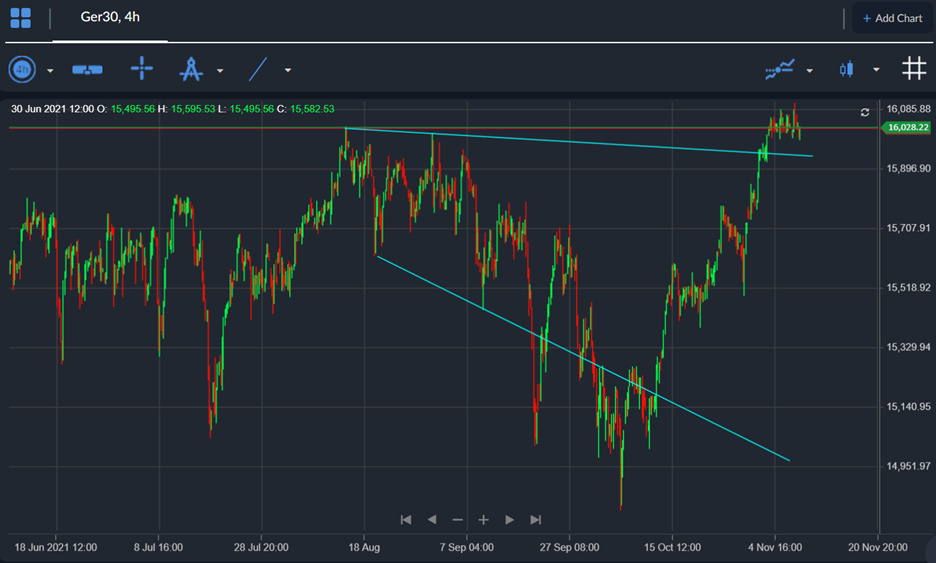
Task: Expand the chart type dropdown arrow
Action: [x=876, y=70]
